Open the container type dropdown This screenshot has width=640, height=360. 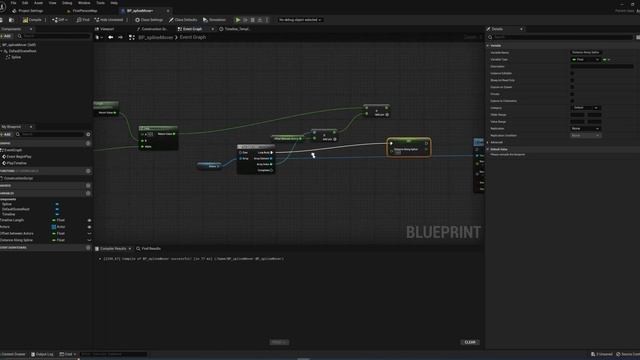[607, 60]
